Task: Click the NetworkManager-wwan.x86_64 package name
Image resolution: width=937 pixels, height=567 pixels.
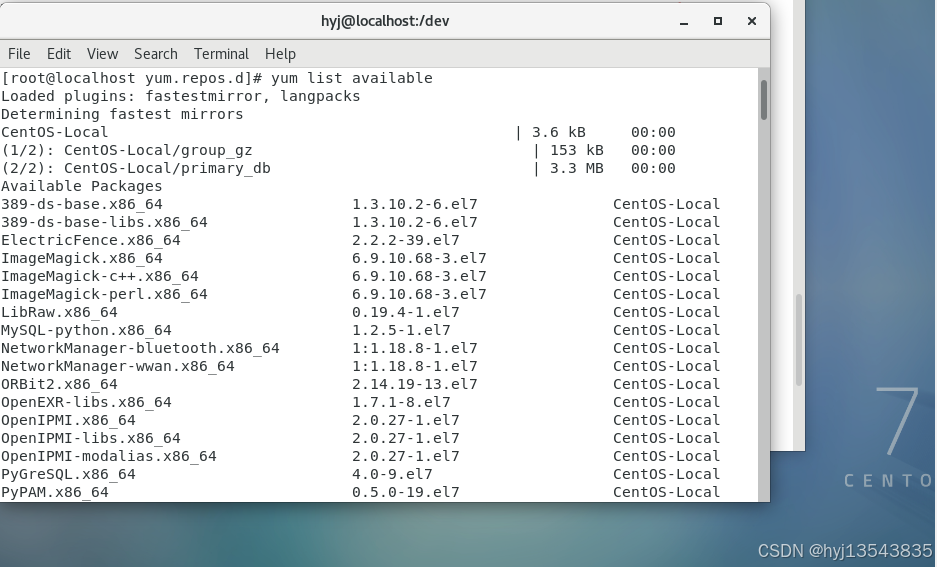Action: pyautogui.click(x=118, y=366)
